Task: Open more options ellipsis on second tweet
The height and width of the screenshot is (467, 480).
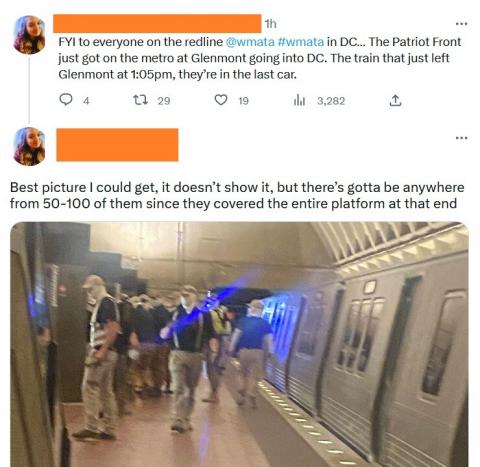Action: (462, 137)
